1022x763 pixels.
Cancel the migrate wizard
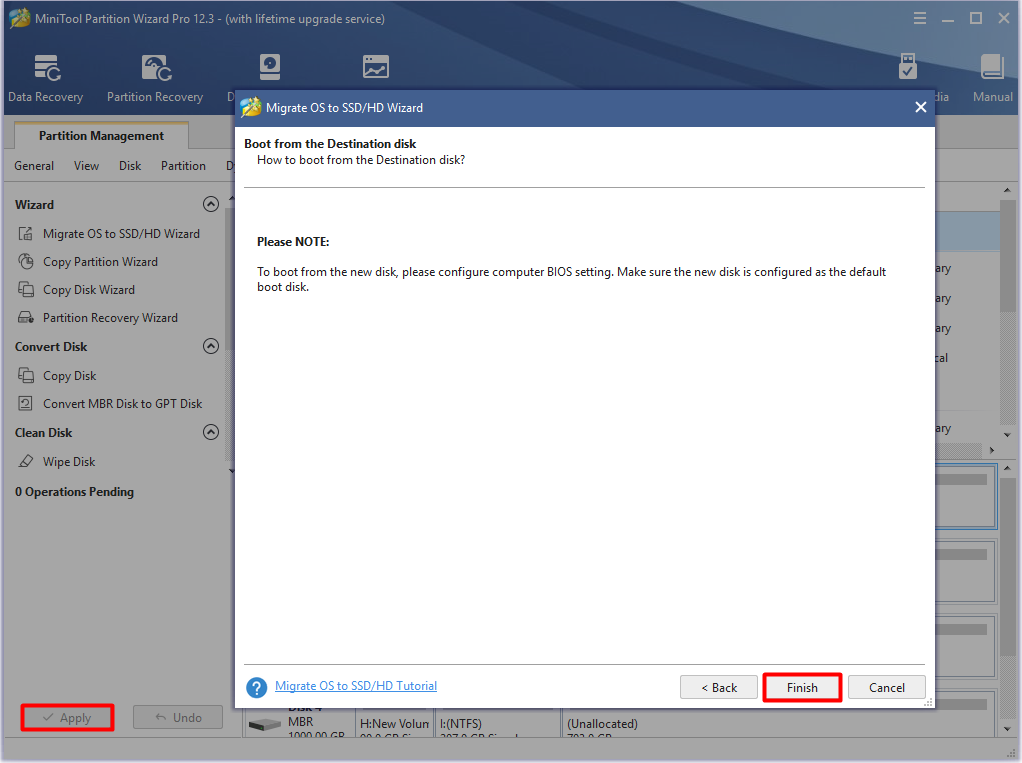[x=886, y=687]
